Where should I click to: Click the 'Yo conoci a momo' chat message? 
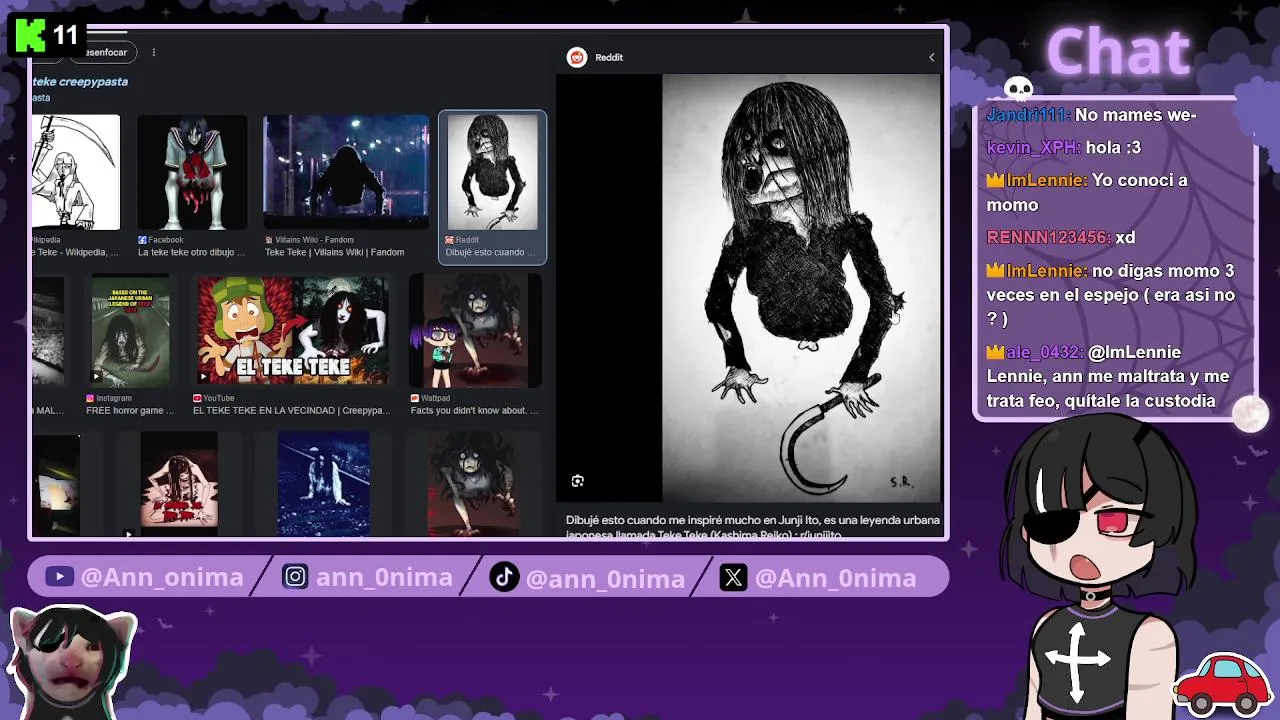point(1086,192)
